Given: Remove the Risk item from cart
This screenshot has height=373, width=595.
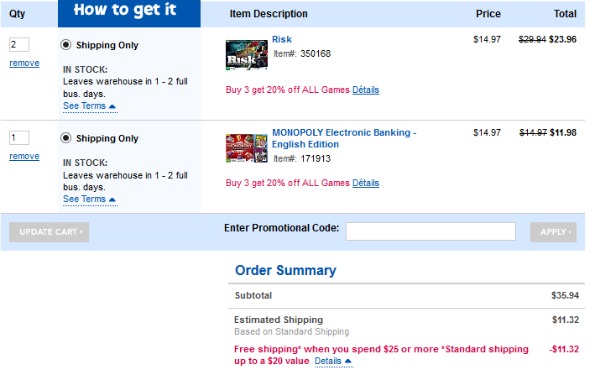Looking at the screenshot, I should (x=24, y=63).
